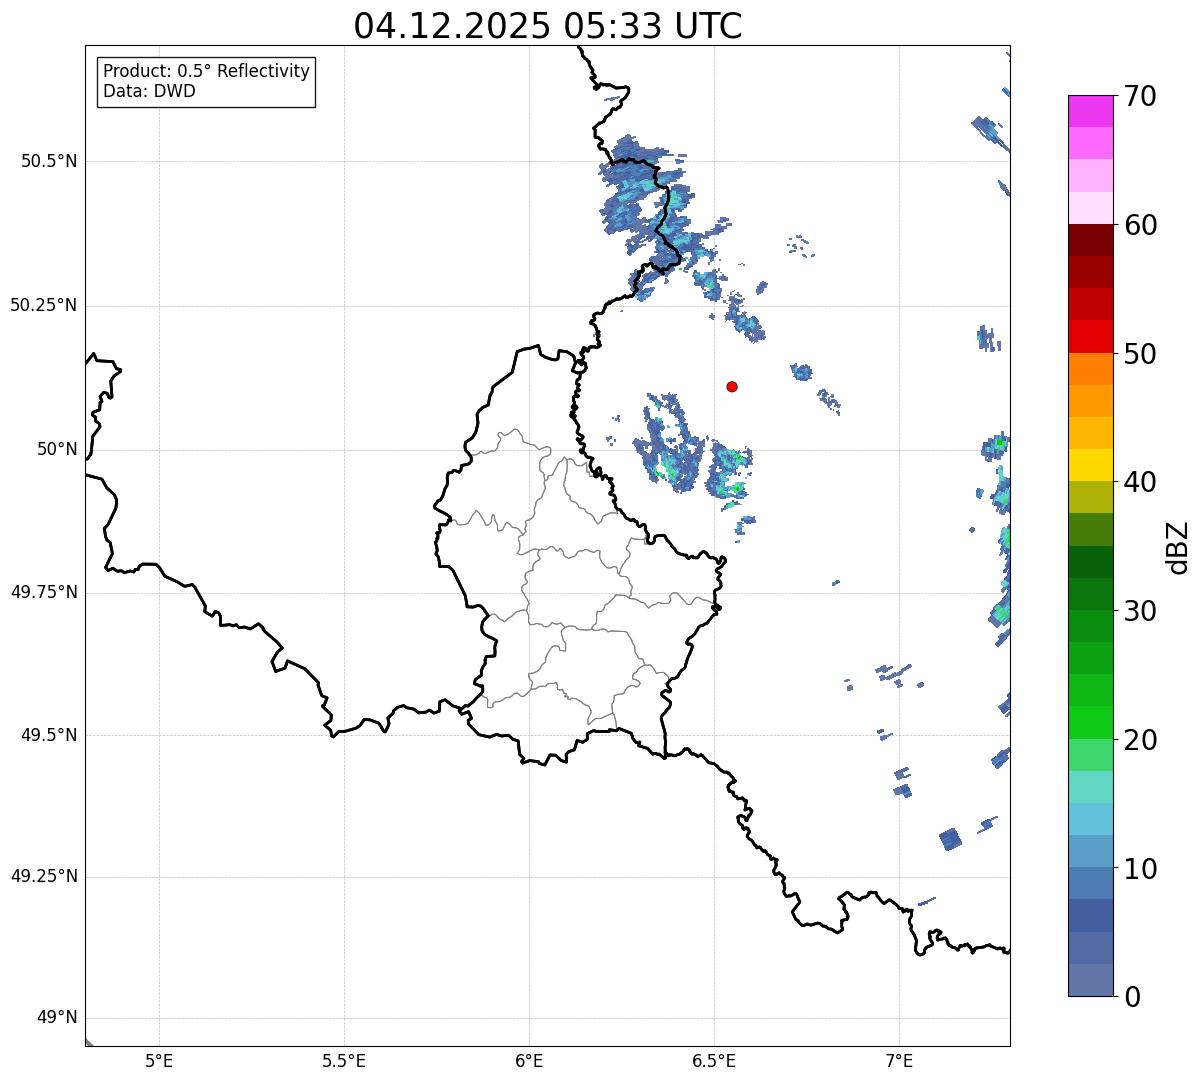Click the yellow band just above 40

(x=1091, y=465)
